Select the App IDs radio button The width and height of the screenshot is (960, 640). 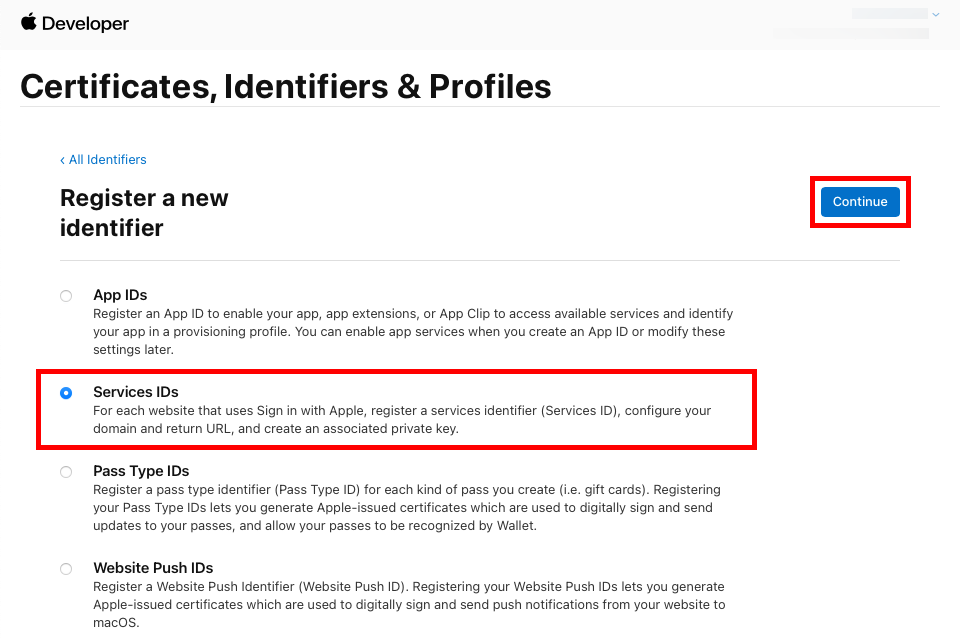point(66,296)
